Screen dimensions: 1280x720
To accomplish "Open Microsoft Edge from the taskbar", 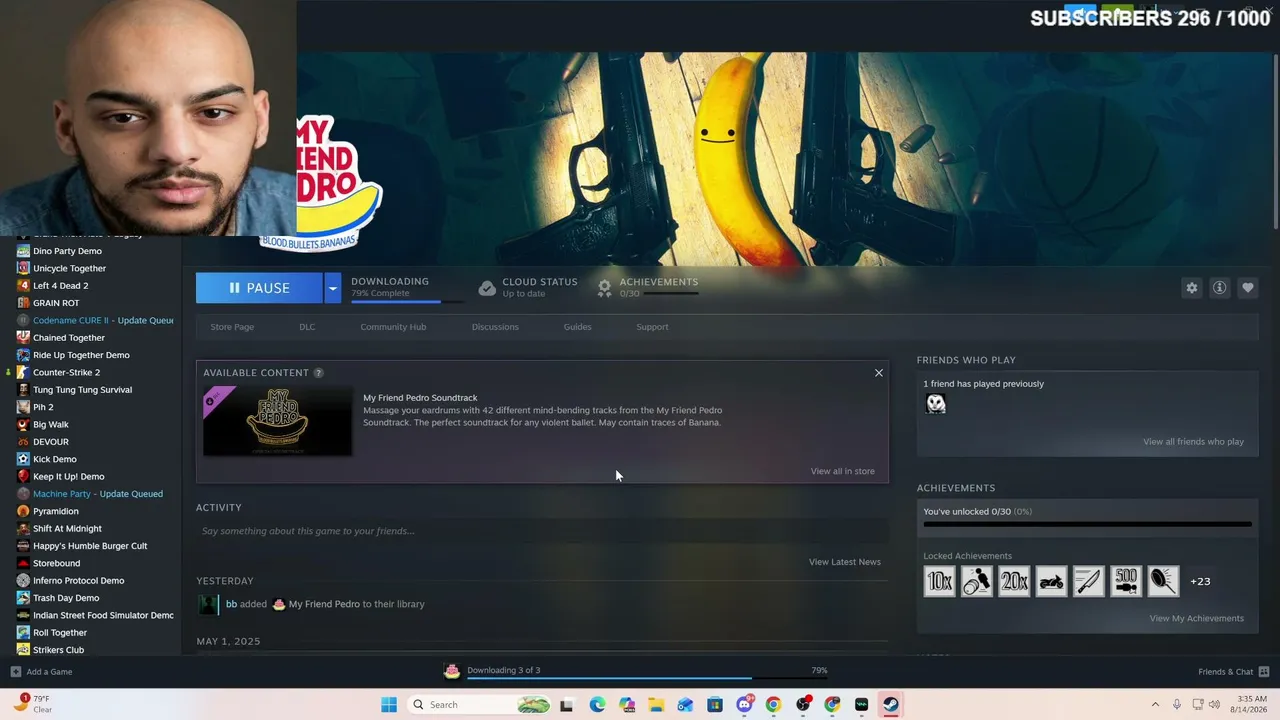I will 597,705.
